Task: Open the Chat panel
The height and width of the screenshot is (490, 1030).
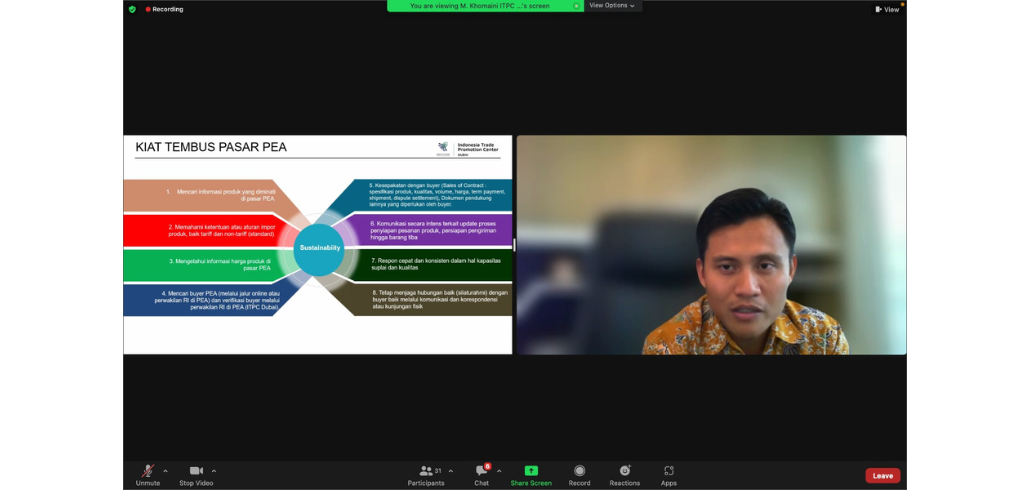Action: point(481,471)
